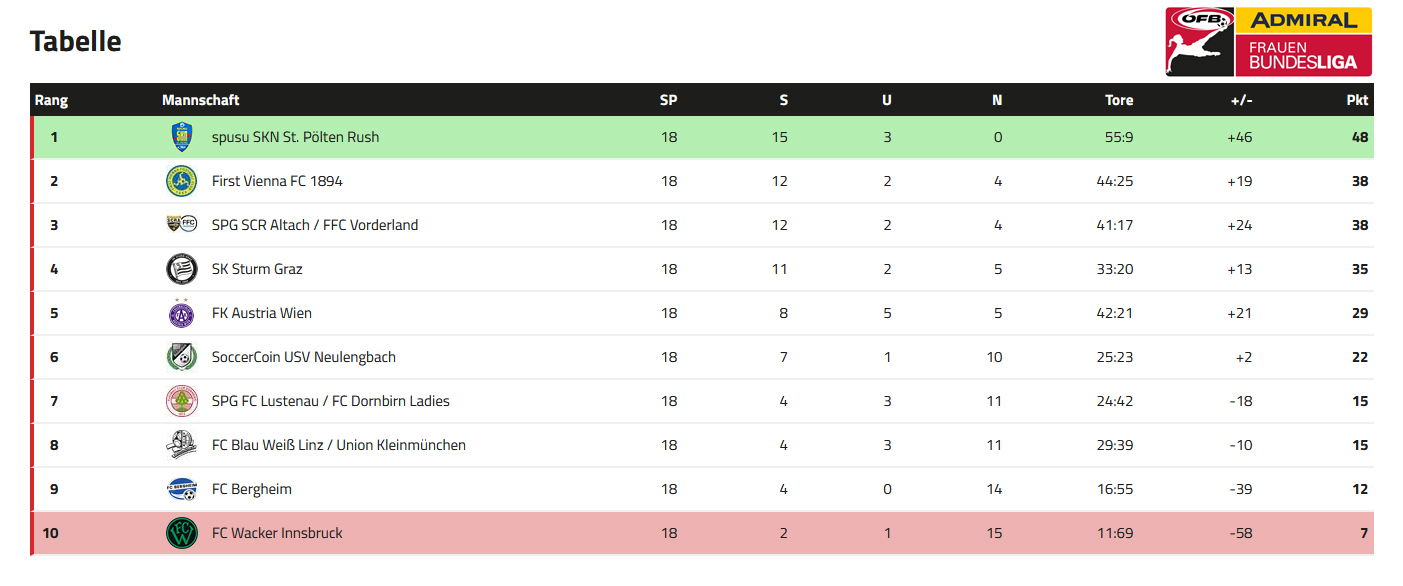Open the spusu SKN St. Pölten Rush team link
1403x586 pixels.
point(295,137)
